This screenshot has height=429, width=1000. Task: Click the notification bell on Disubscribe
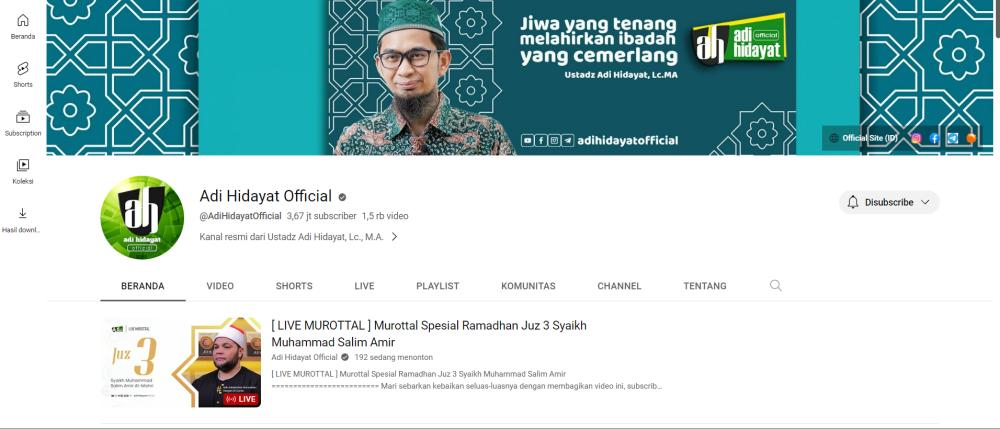click(853, 202)
